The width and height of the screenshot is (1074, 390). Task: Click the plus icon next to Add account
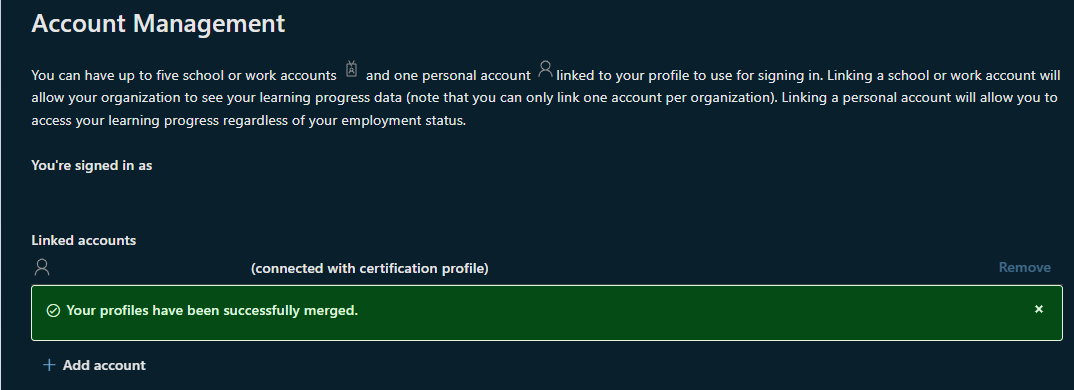(49, 365)
